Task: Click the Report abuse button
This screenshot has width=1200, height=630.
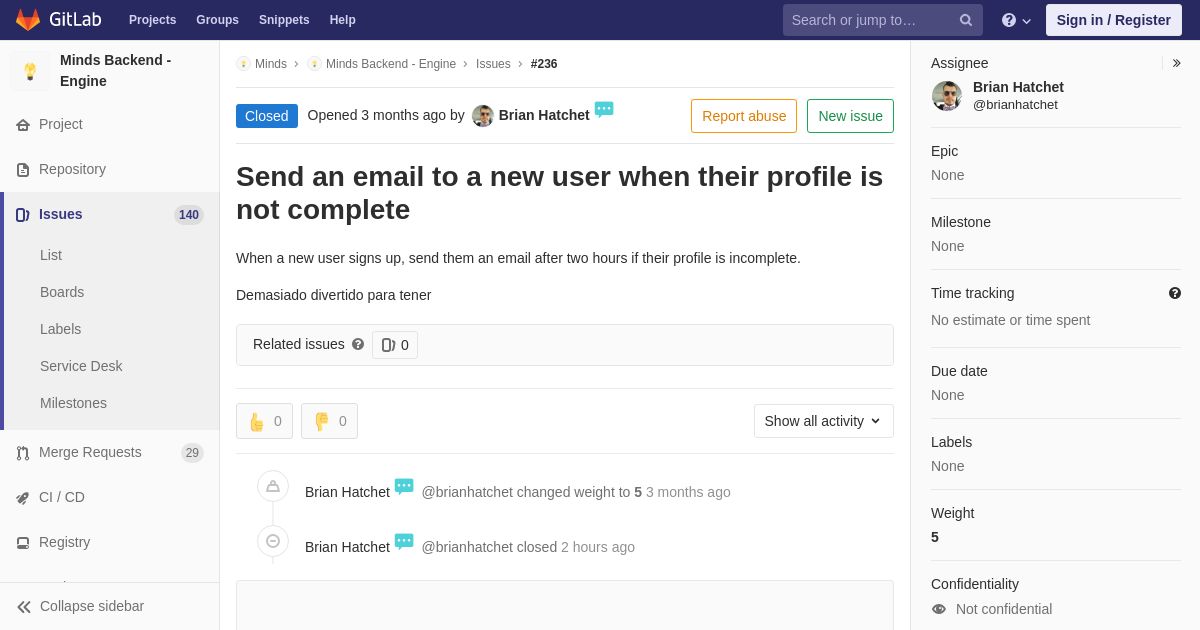Action: click(x=744, y=116)
